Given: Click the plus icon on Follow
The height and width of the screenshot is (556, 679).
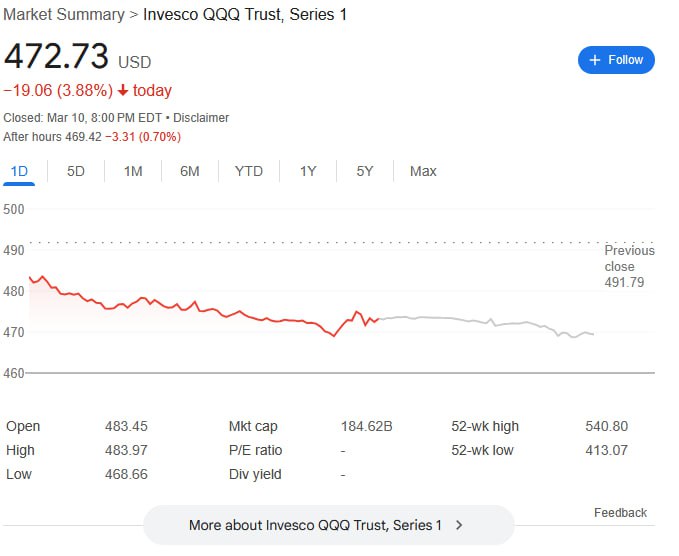Looking at the screenshot, I should [595, 60].
